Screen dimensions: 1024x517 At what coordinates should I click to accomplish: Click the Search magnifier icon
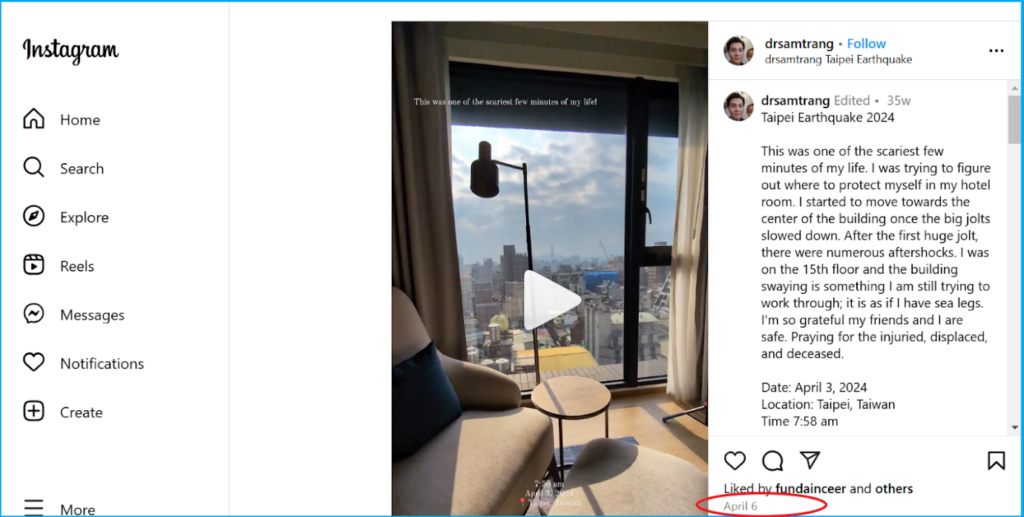point(33,167)
